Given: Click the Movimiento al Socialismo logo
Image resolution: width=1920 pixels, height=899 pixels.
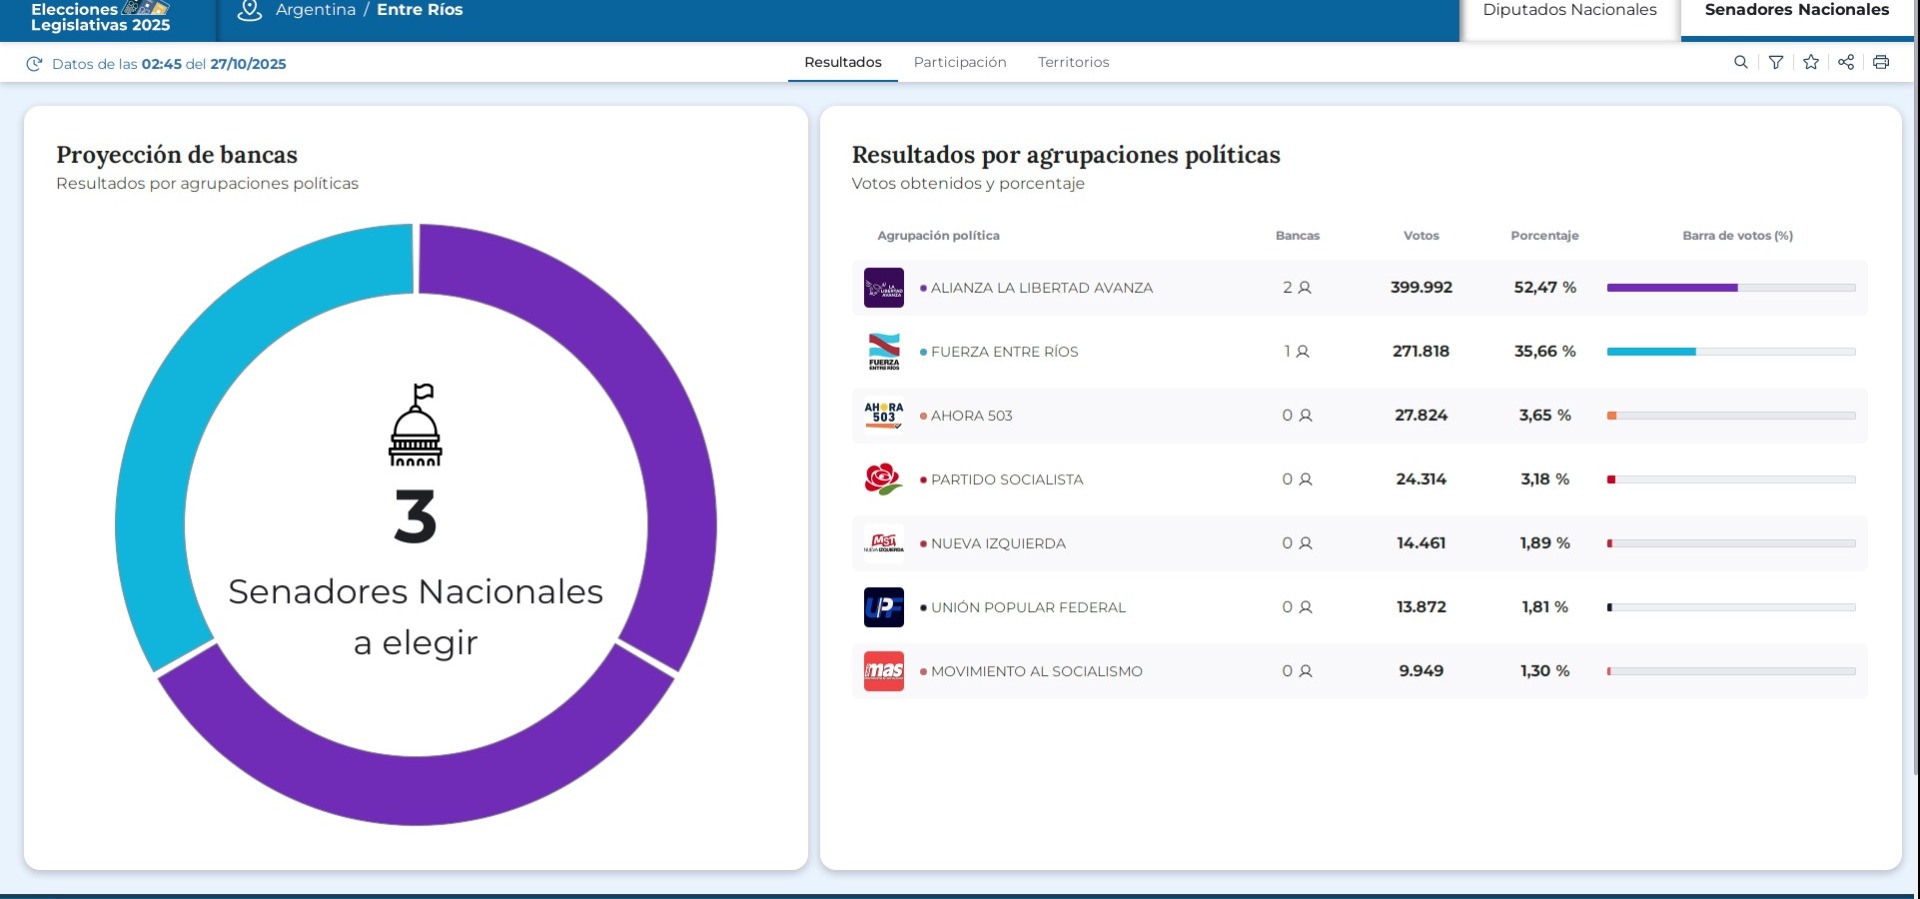Looking at the screenshot, I should point(883,671).
